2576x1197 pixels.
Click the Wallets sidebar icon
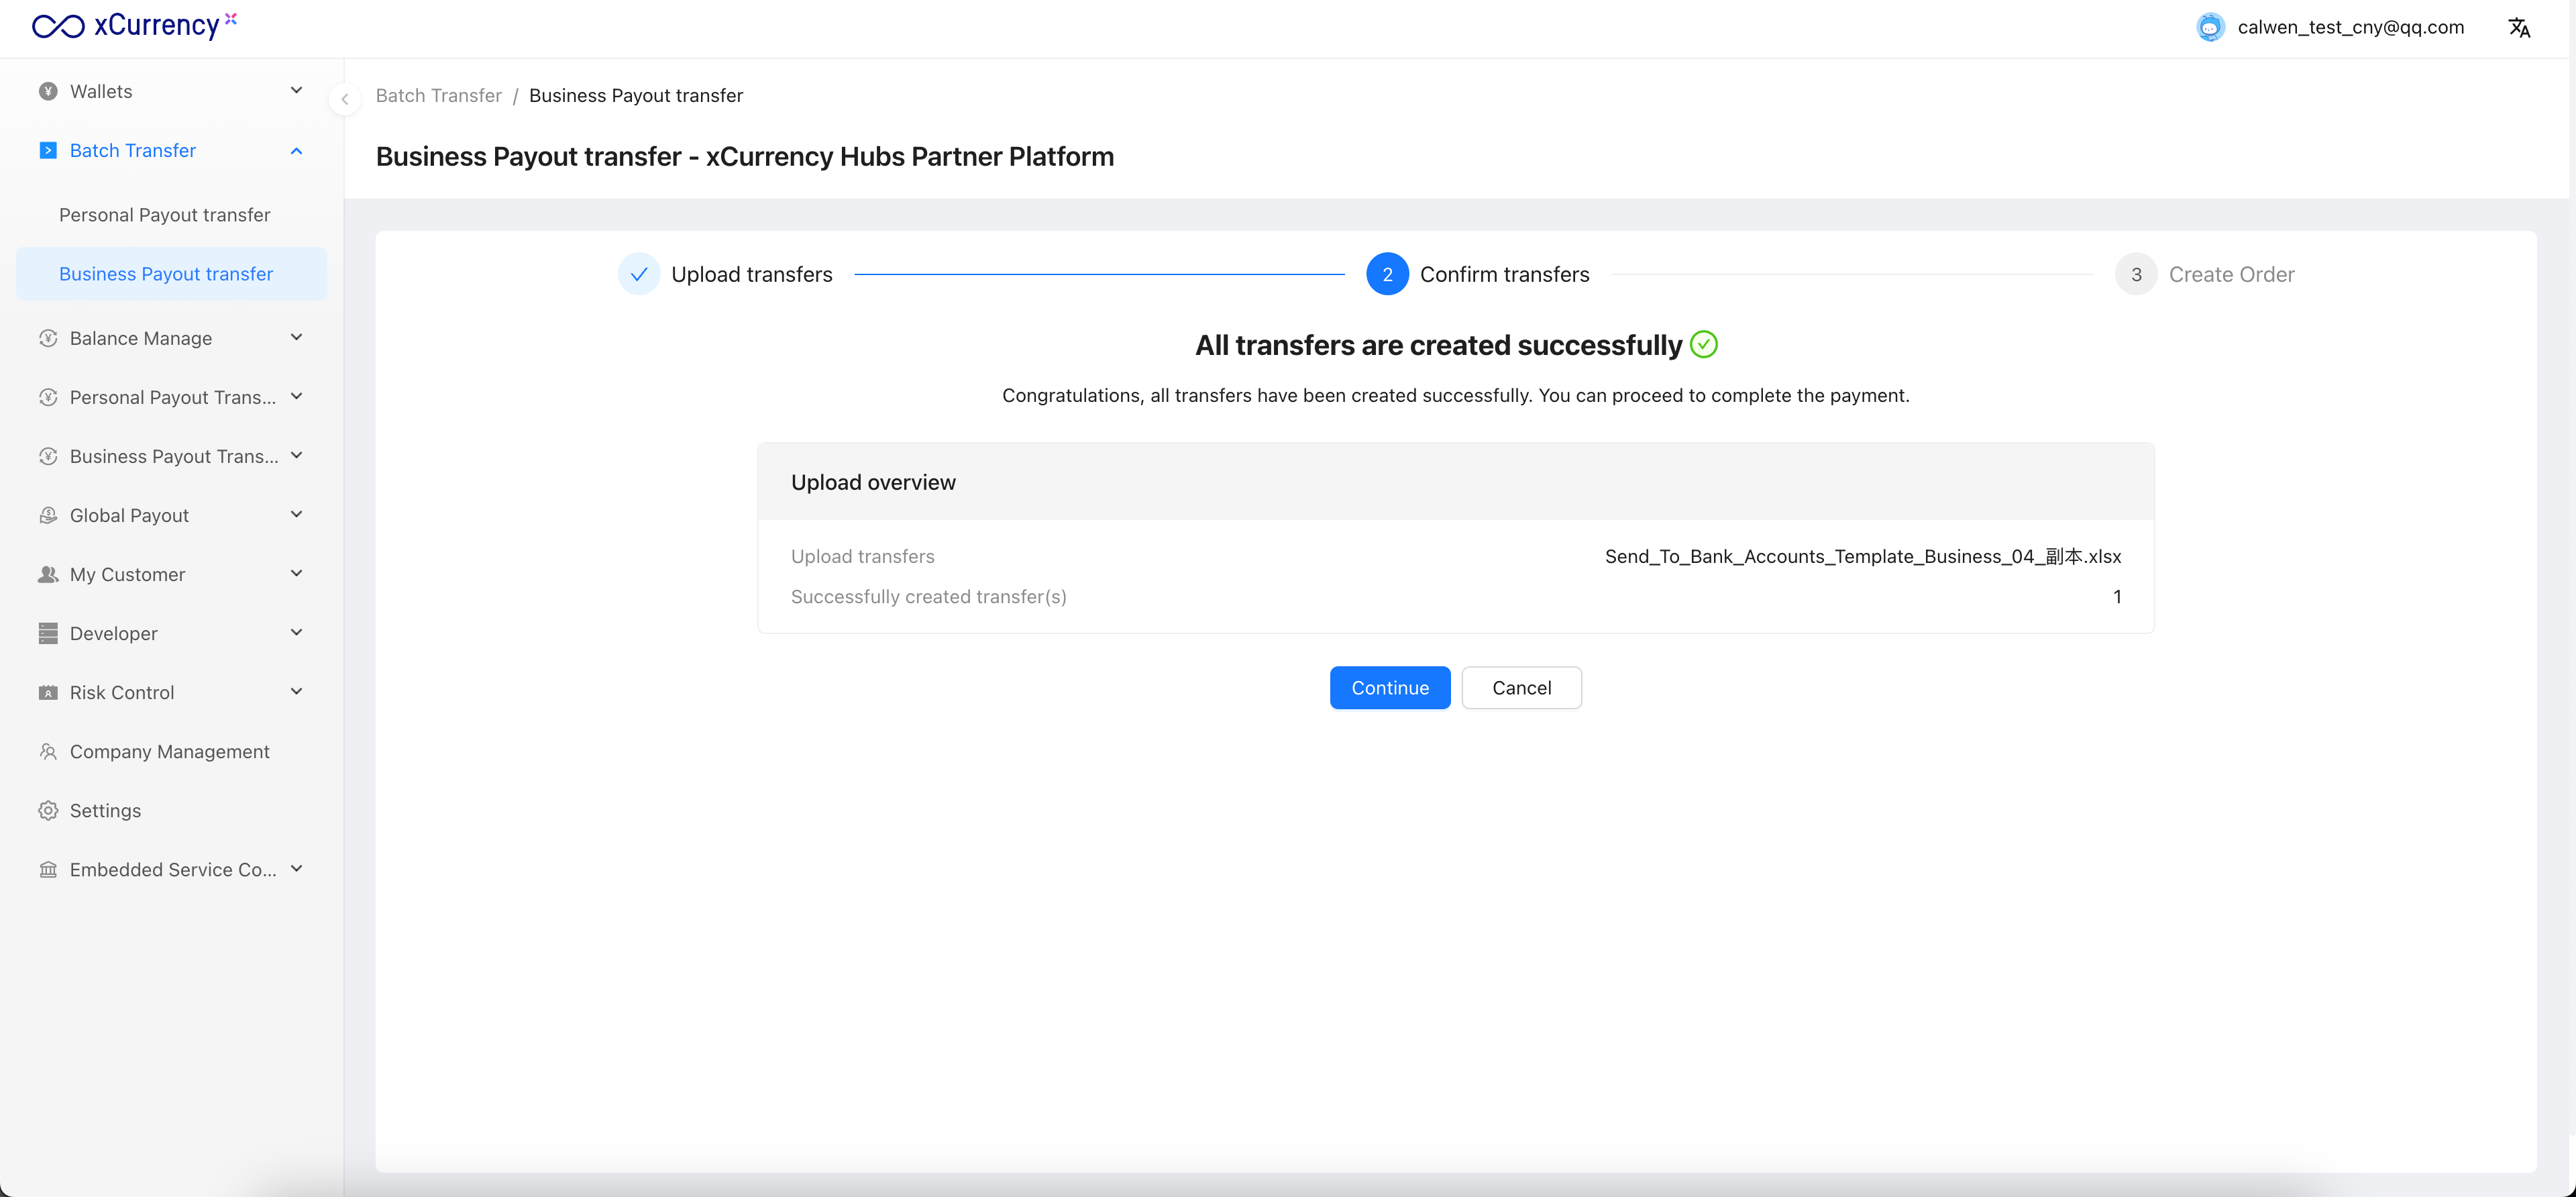(48, 91)
